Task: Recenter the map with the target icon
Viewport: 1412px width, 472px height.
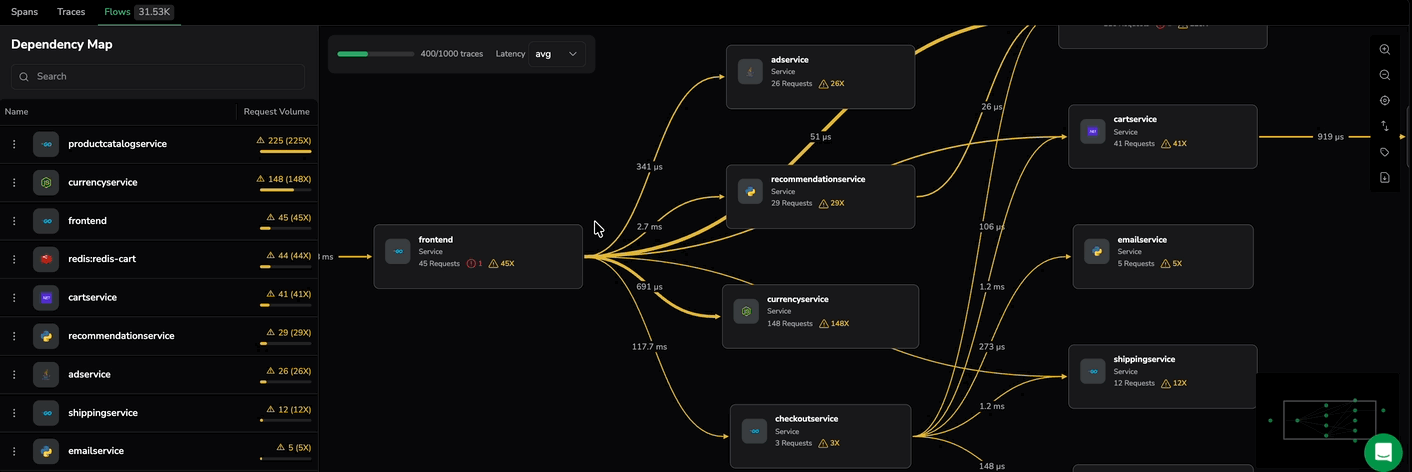Action: coord(1385,101)
